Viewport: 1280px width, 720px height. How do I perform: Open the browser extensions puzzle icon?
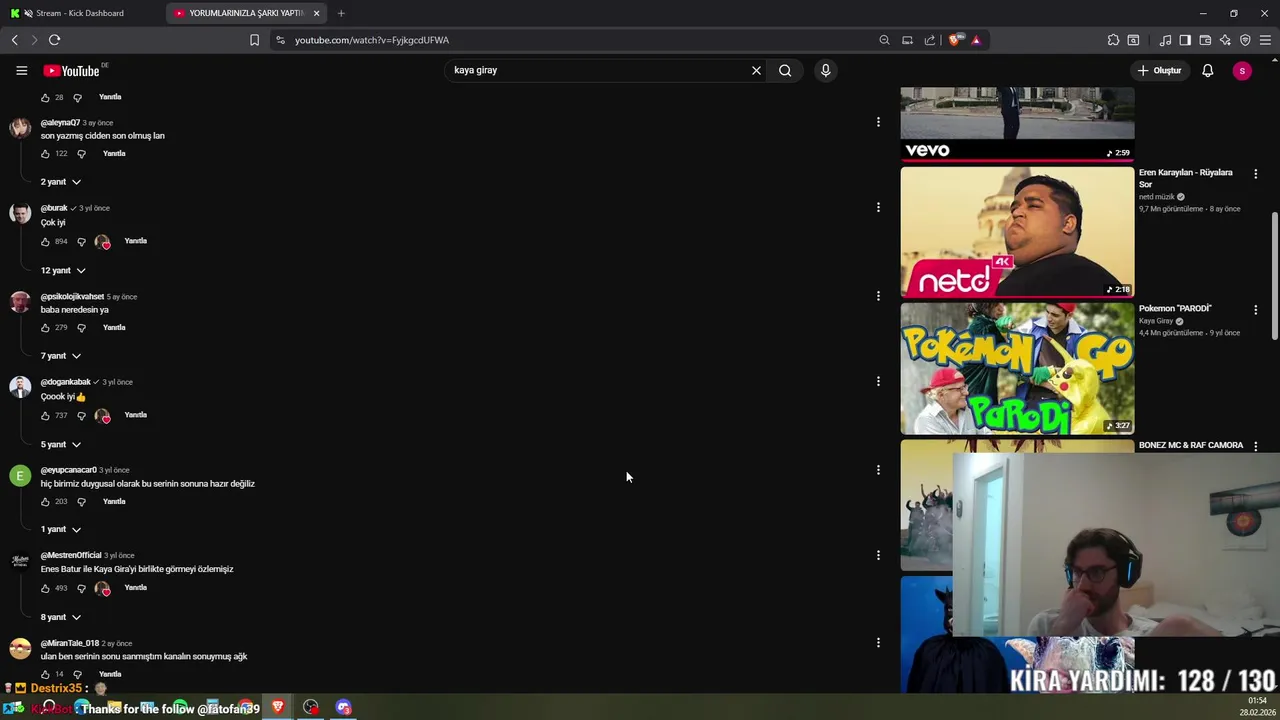(1113, 40)
